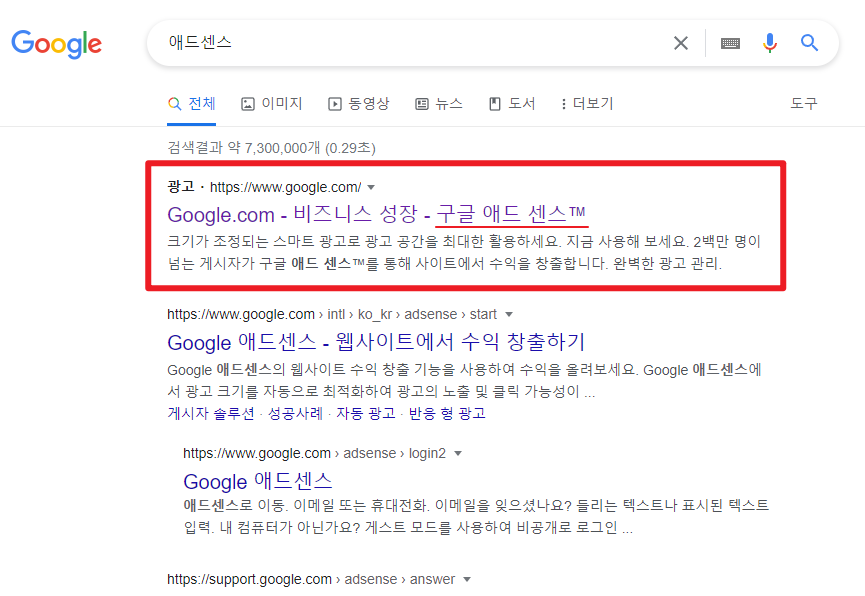Click in the search input containing 애드센스
This screenshot has height=596, width=865.
click(x=408, y=42)
